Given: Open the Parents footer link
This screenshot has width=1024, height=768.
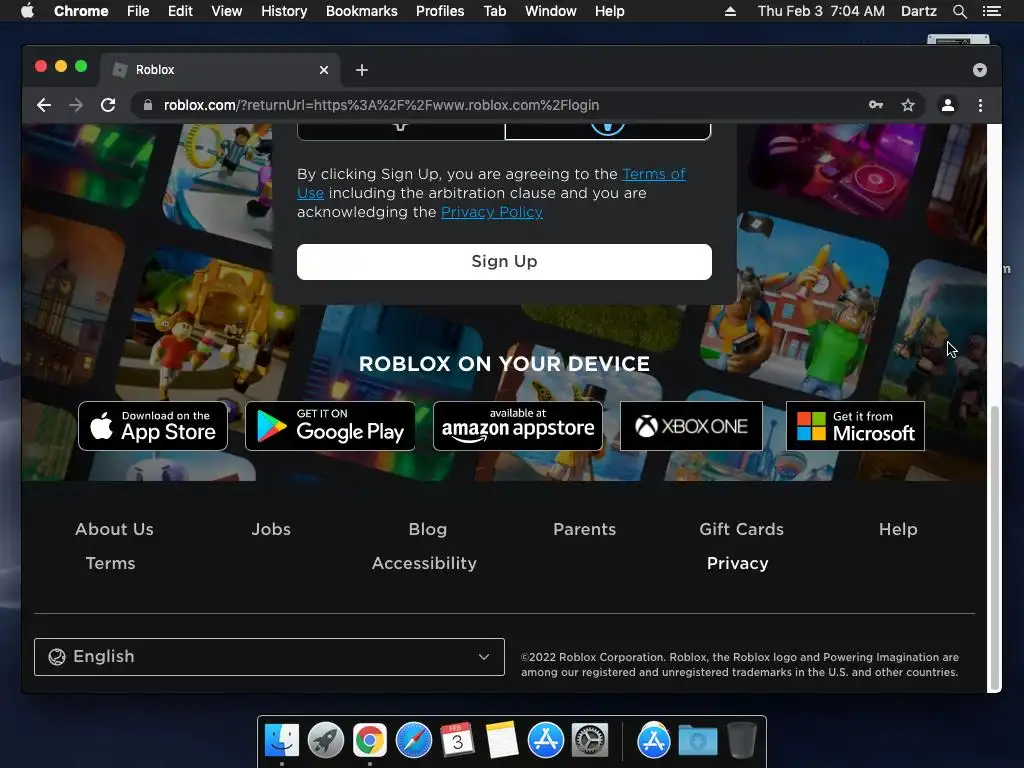Looking at the screenshot, I should 584,529.
